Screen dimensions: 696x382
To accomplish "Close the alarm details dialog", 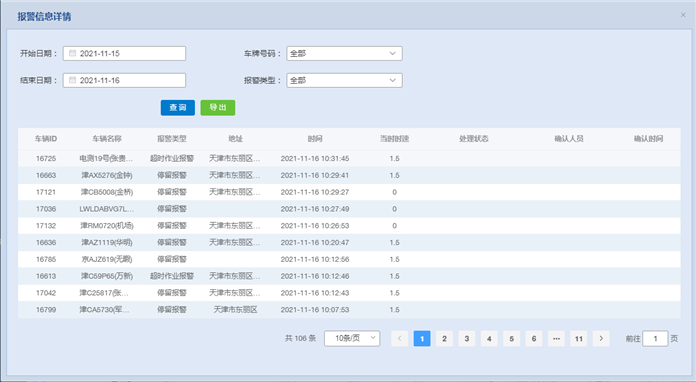I will click(x=683, y=15).
